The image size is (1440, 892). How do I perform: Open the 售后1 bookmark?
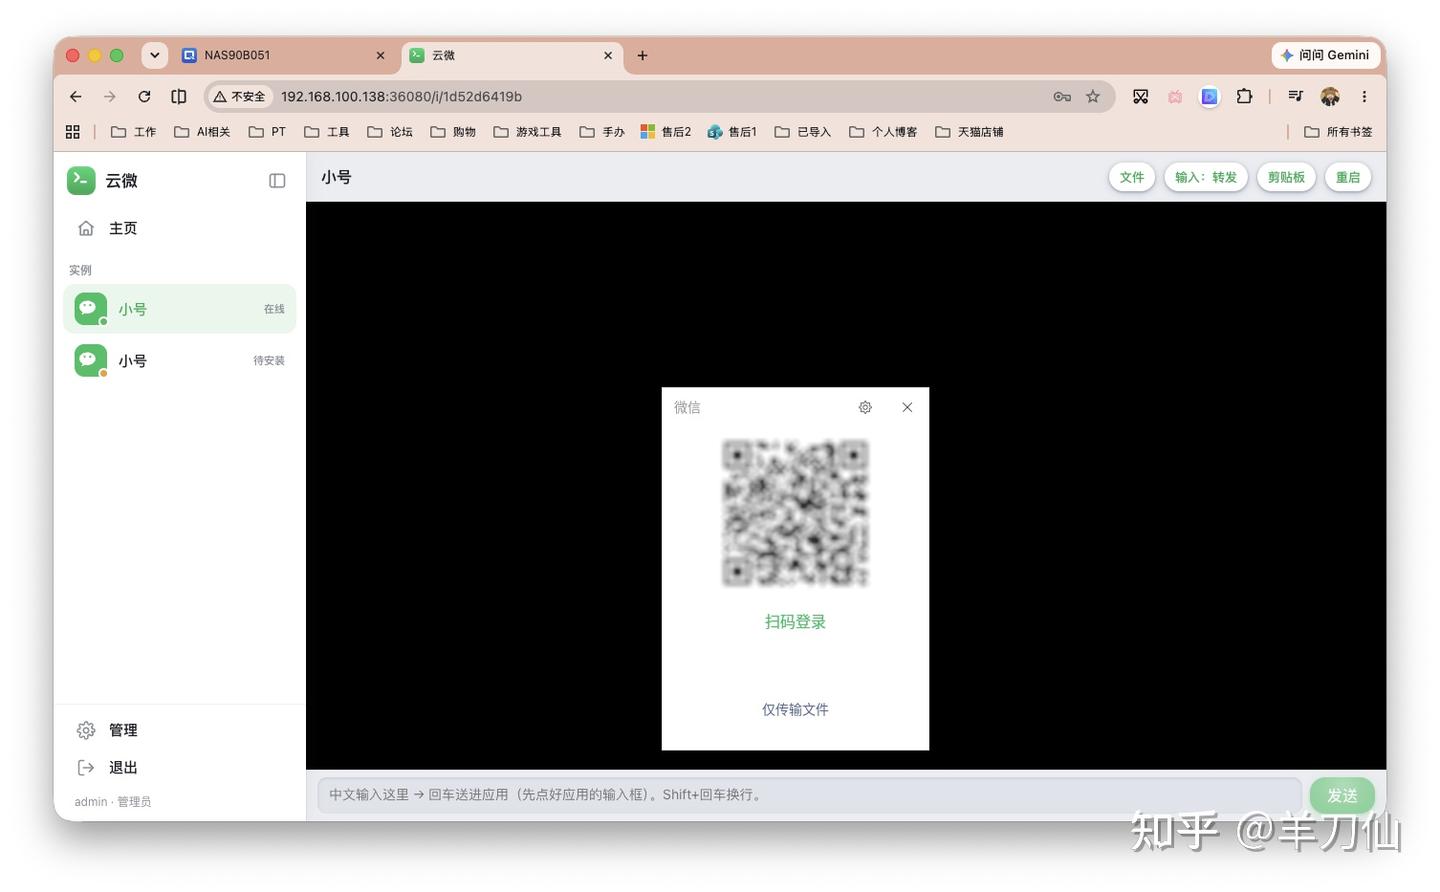tap(732, 132)
